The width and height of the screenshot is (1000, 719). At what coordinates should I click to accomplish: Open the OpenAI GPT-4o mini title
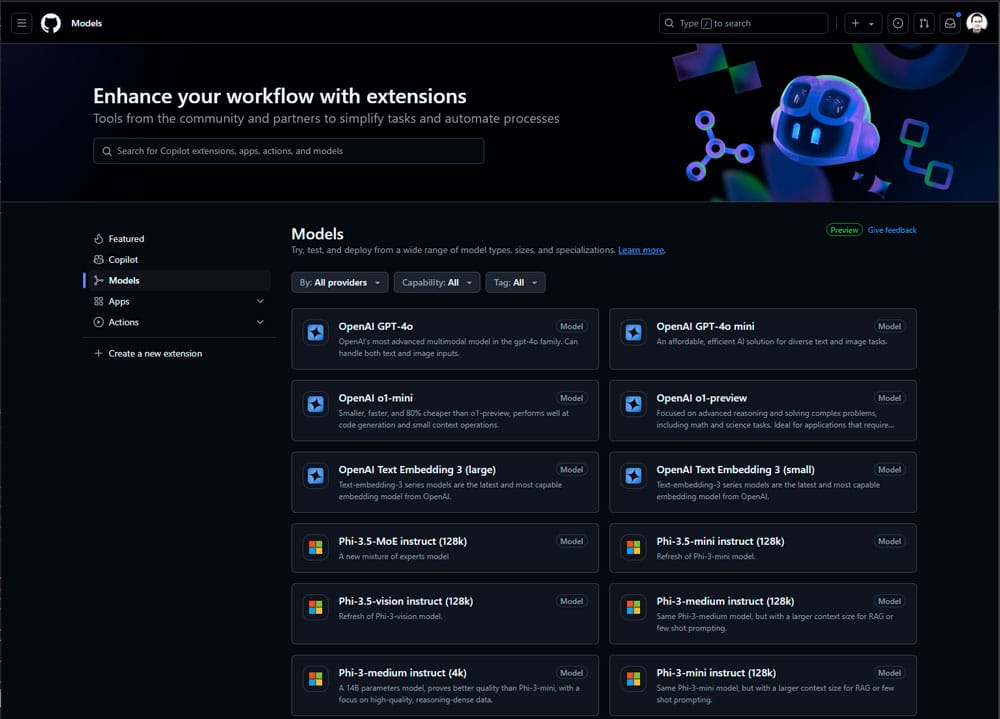pos(705,326)
